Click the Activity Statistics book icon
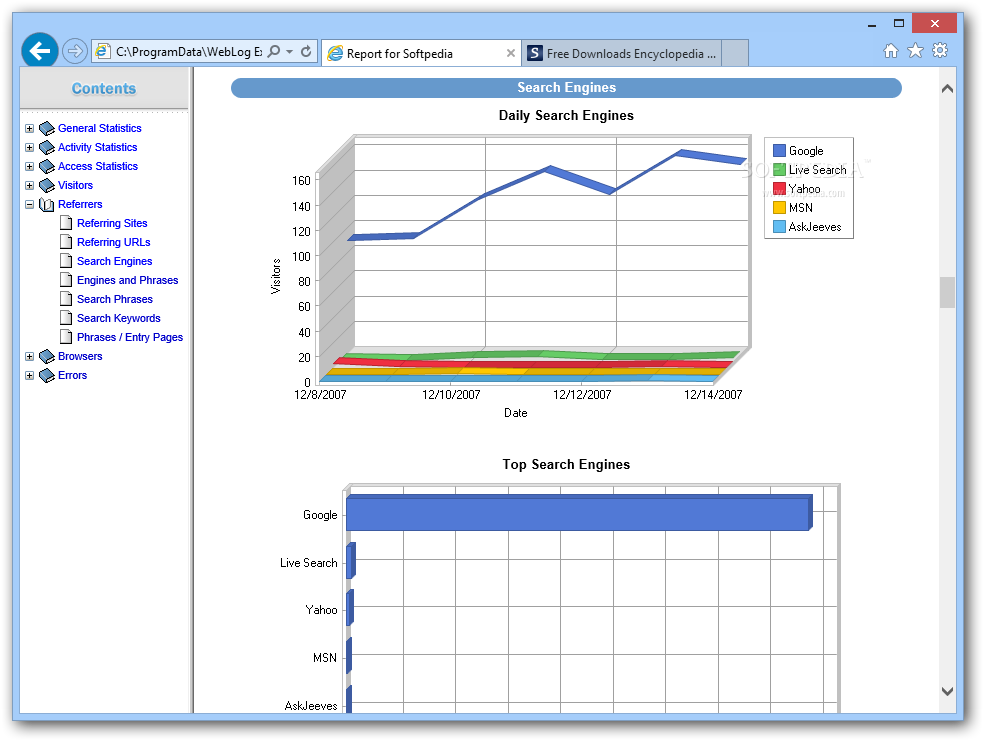The width and height of the screenshot is (984, 741). [x=46, y=147]
